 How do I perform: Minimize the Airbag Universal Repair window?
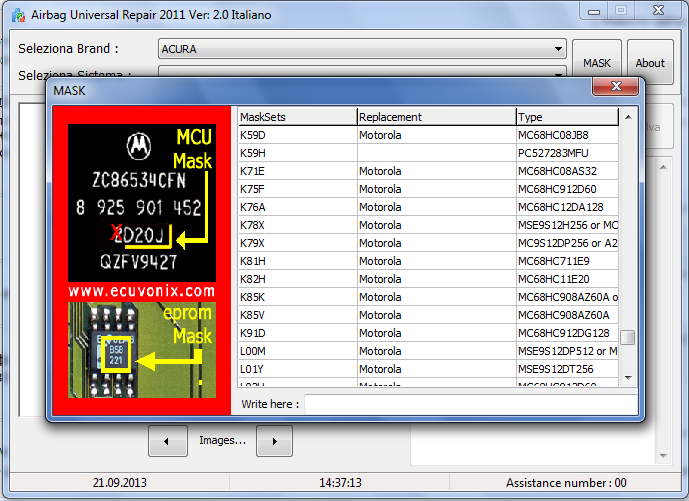(x=594, y=11)
